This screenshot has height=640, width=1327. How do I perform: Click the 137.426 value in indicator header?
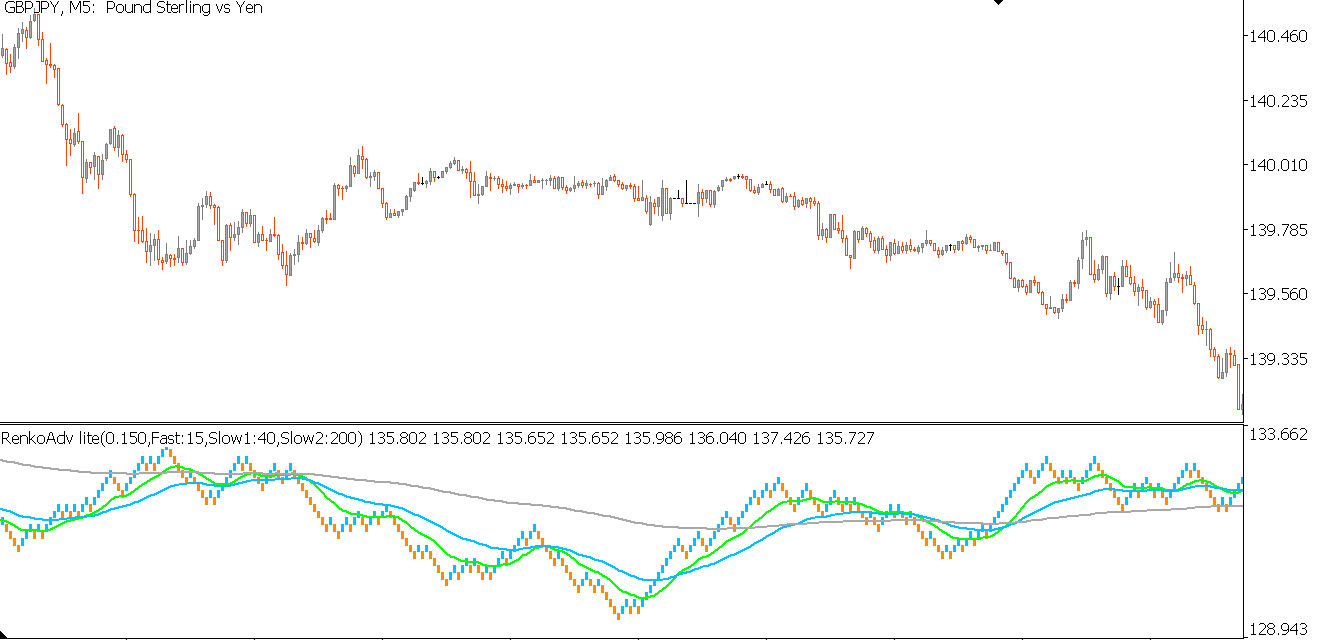point(781,438)
